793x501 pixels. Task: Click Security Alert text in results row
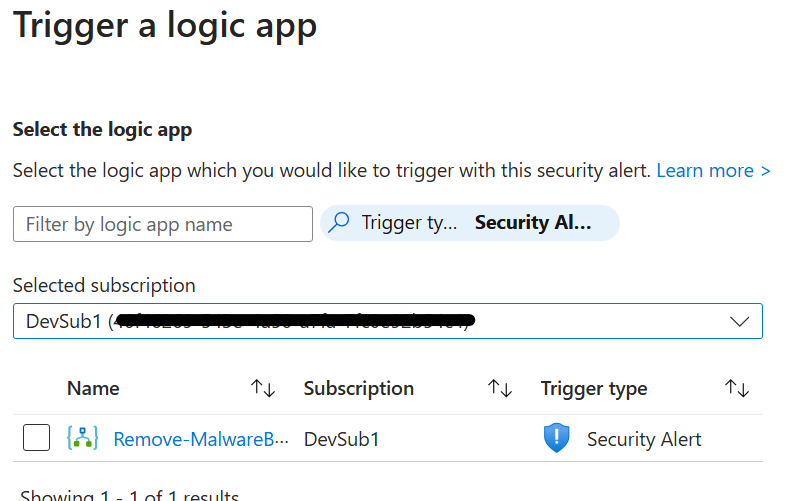click(x=644, y=439)
